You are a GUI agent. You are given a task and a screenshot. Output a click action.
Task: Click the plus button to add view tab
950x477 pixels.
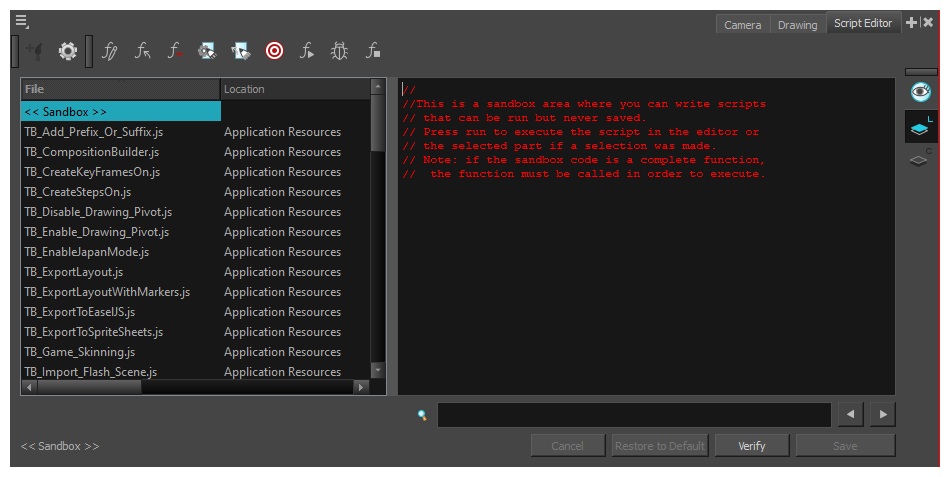pos(911,22)
